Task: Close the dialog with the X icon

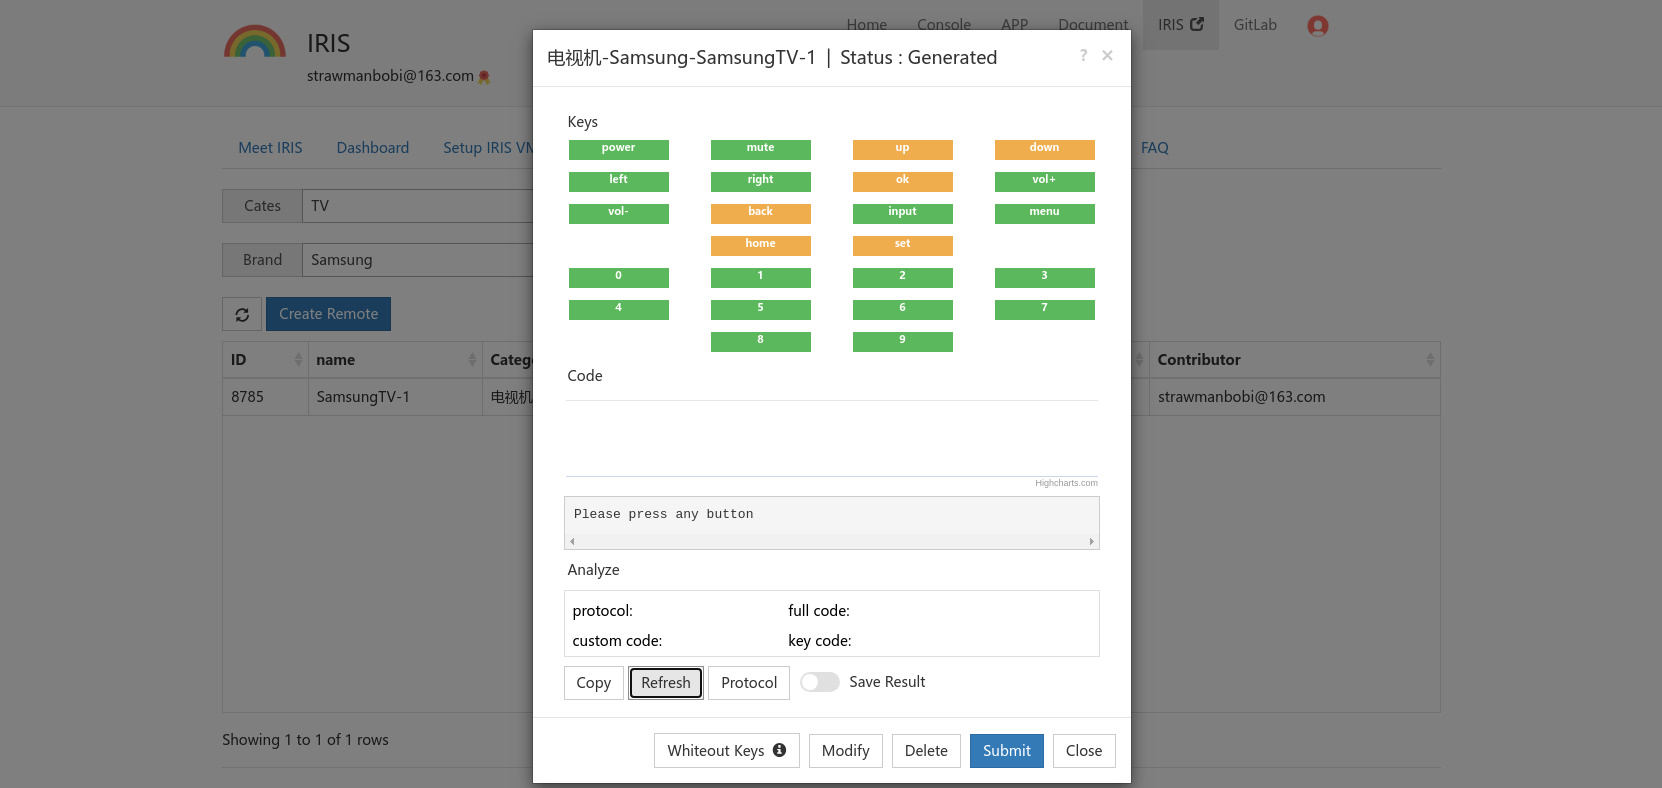Action: point(1107,56)
